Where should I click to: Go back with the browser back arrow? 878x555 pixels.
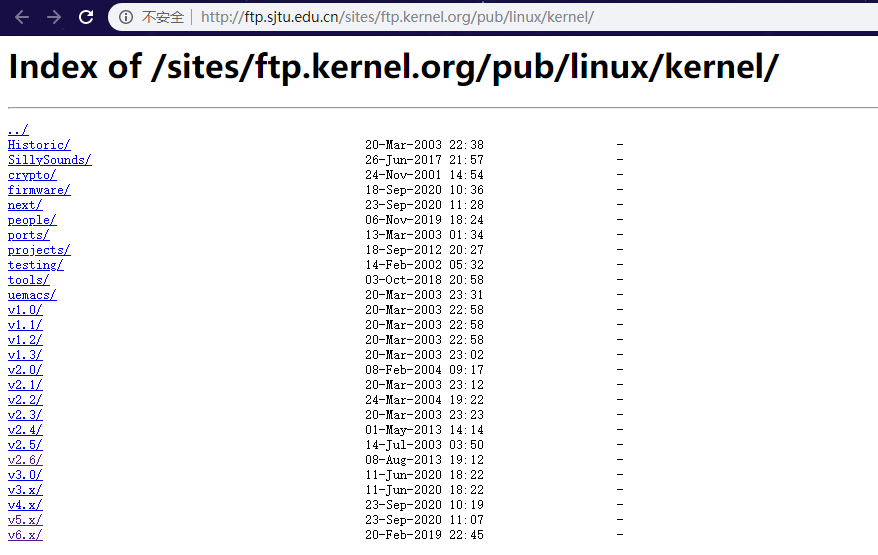pyautogui.click(x=22, y=17)
